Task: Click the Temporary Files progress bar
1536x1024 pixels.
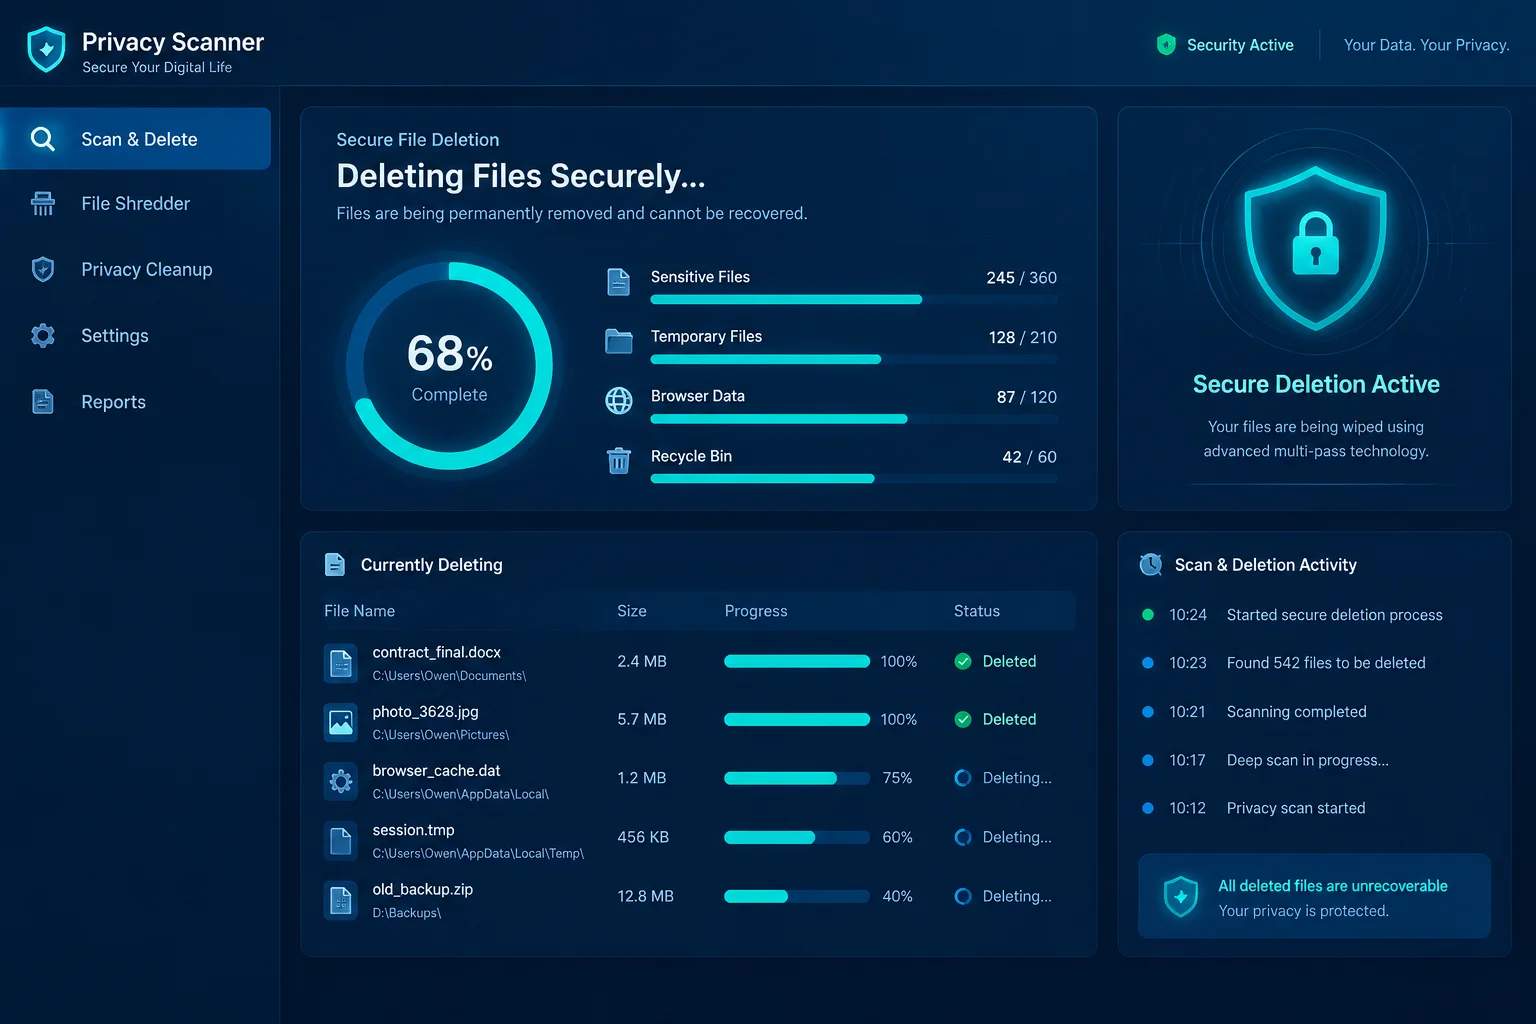Action: [854, 359]
